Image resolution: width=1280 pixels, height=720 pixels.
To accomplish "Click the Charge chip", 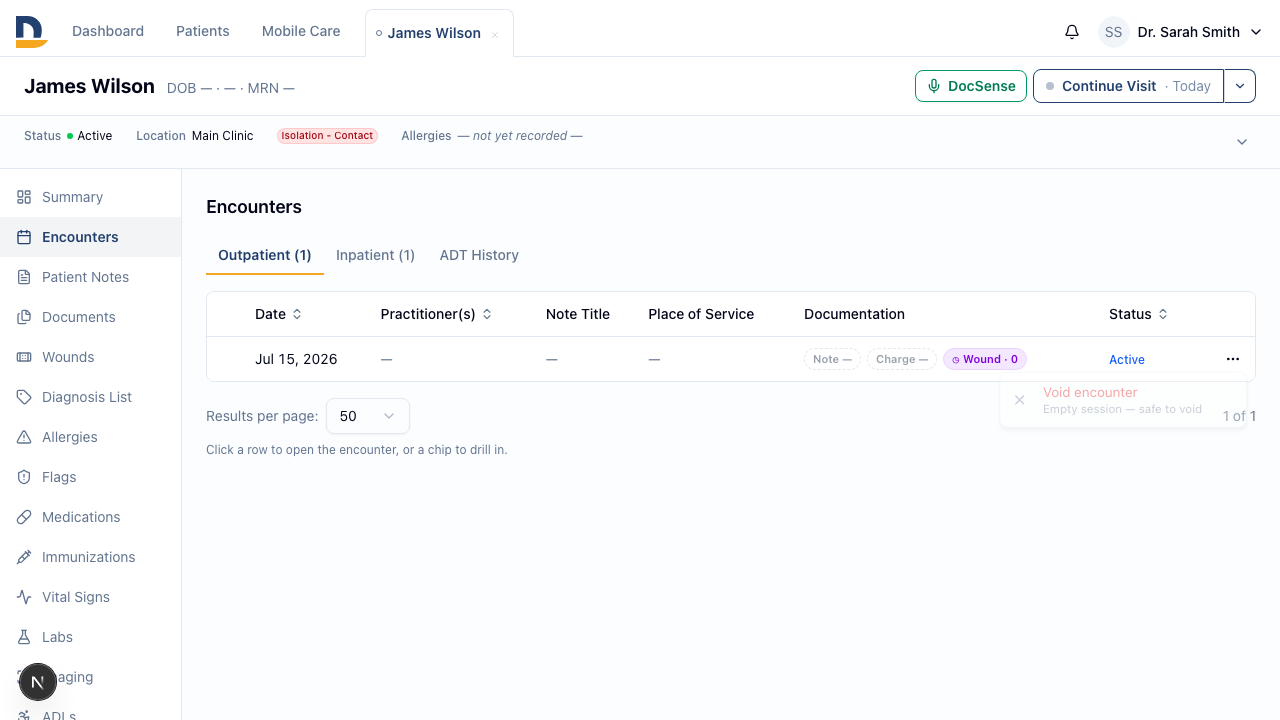I will pos(902,359).
